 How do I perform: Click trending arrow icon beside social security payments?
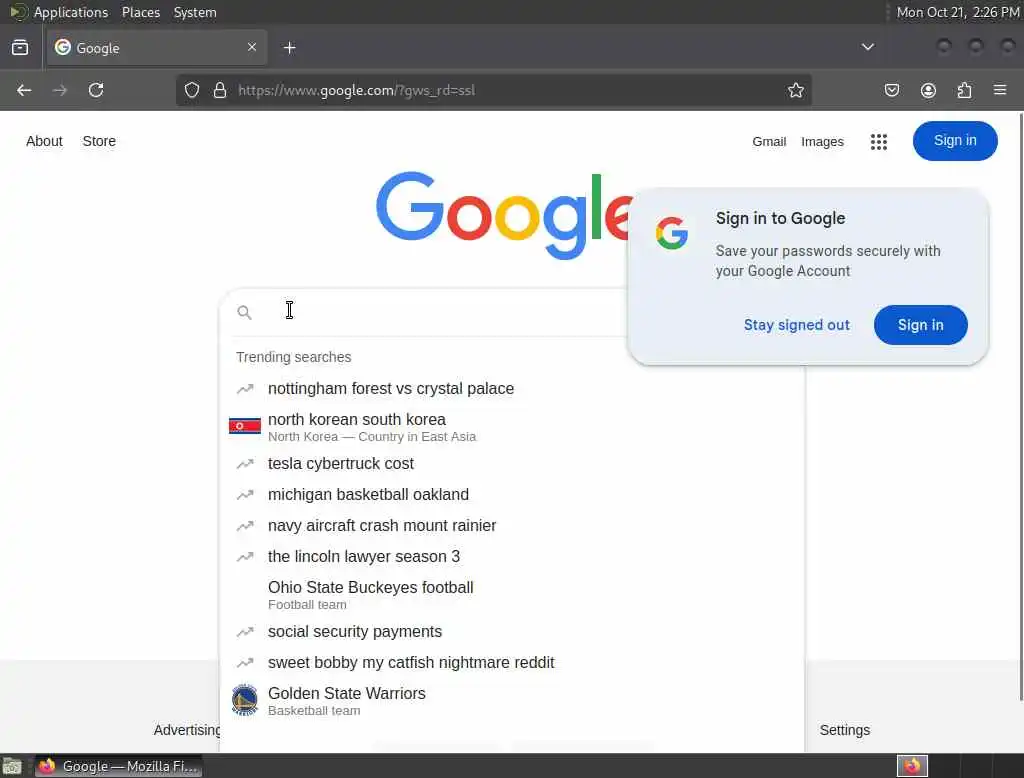tap(245, 632)
